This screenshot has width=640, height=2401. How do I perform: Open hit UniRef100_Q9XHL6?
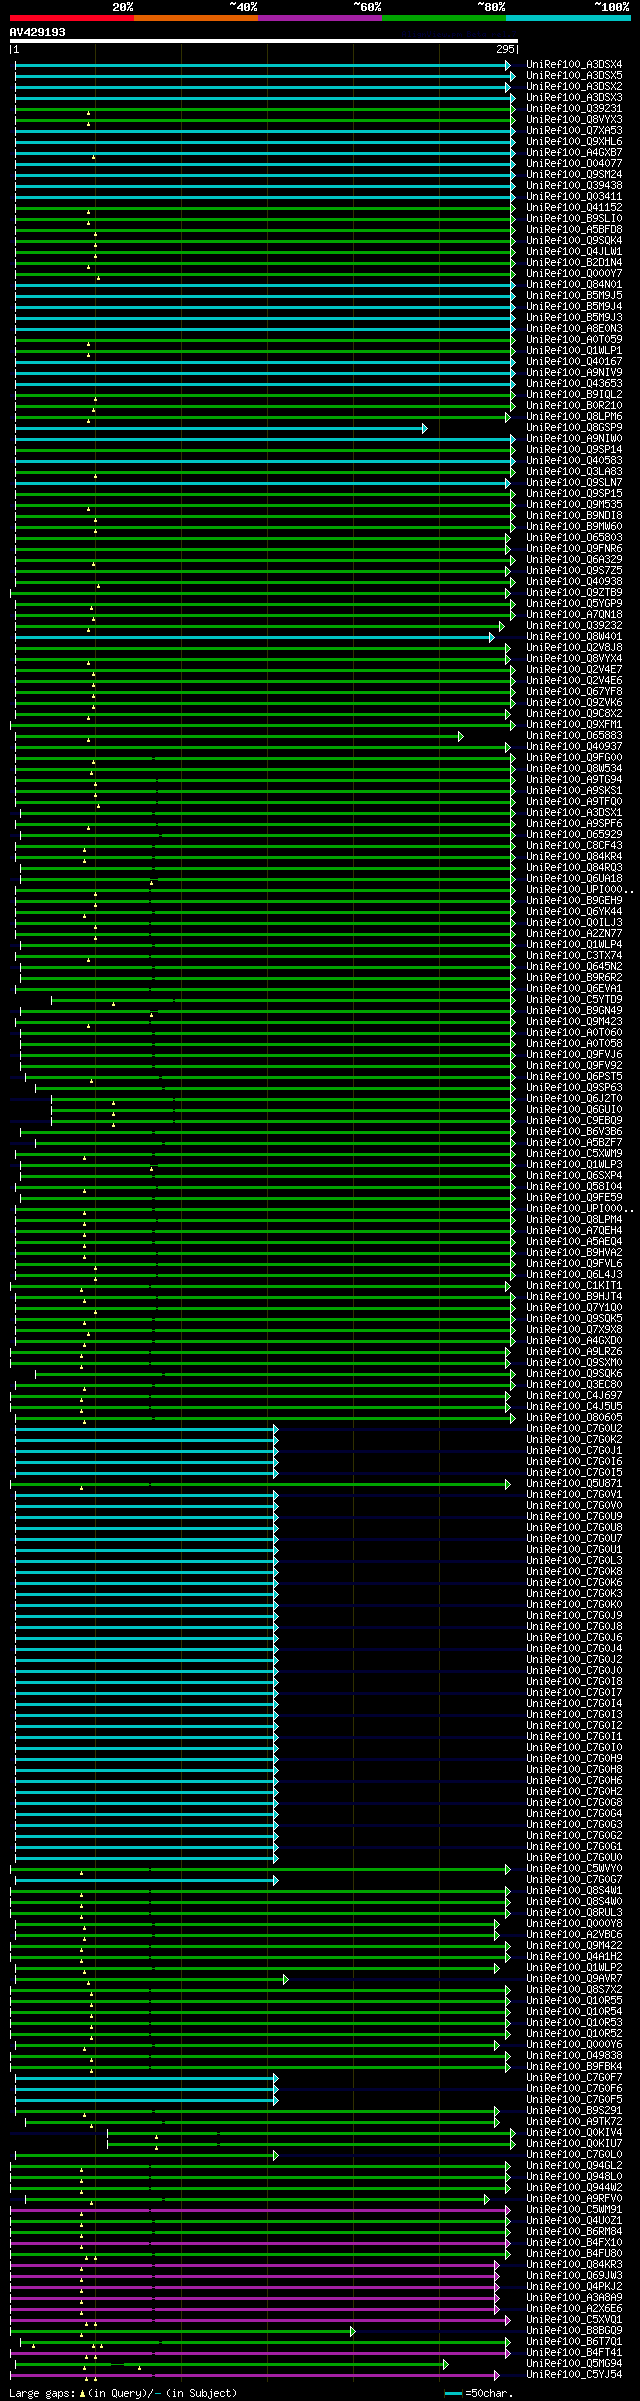pos(574,142)
